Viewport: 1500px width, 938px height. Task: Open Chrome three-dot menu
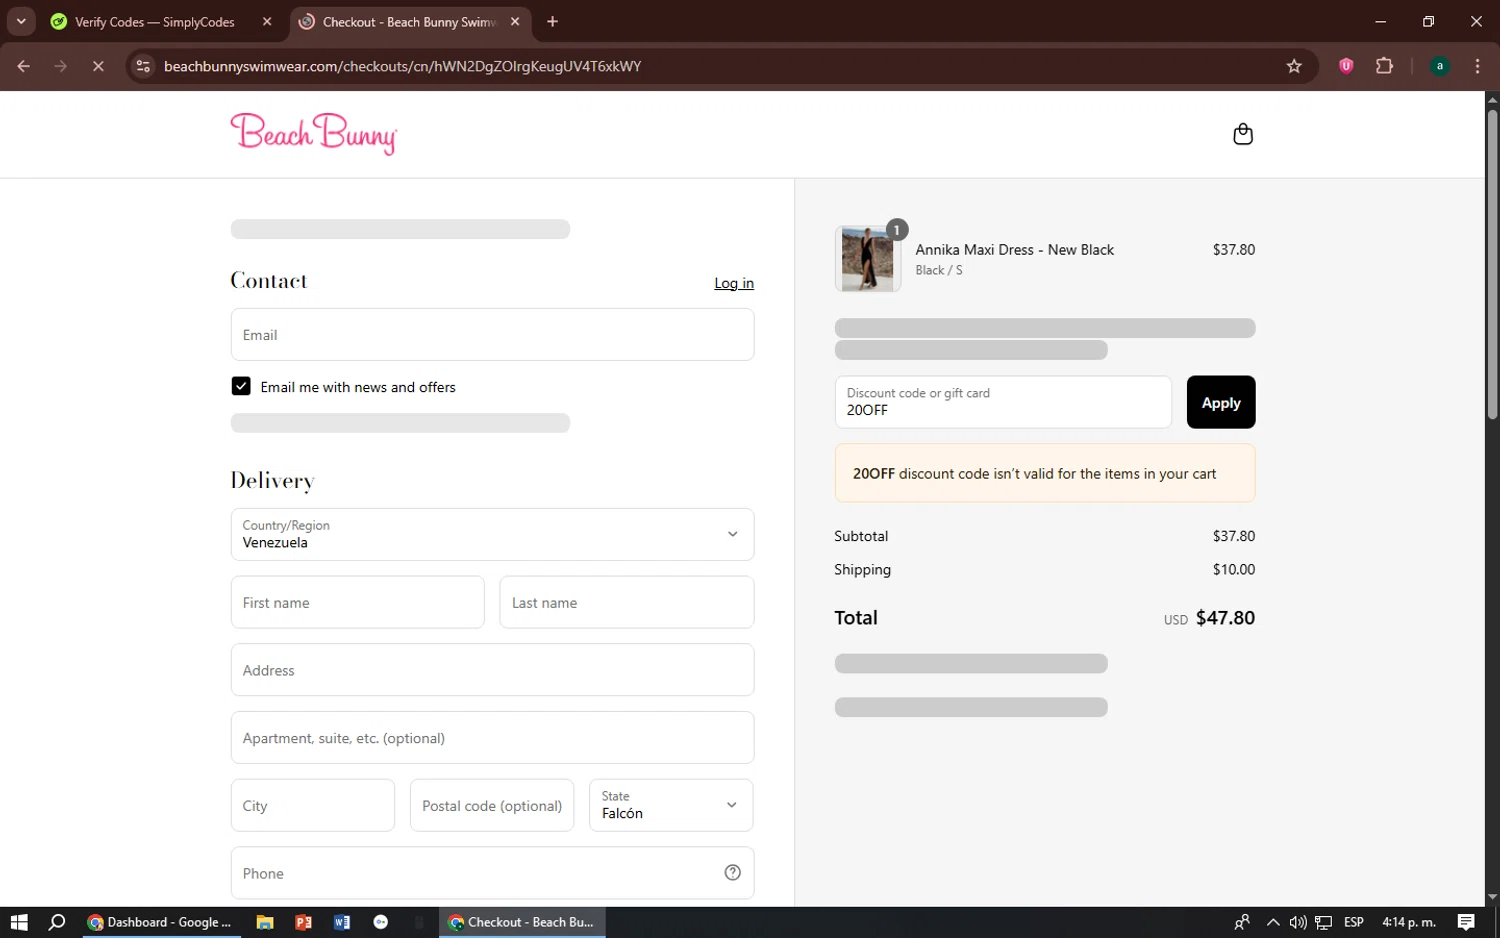[x=1477, y=66]
